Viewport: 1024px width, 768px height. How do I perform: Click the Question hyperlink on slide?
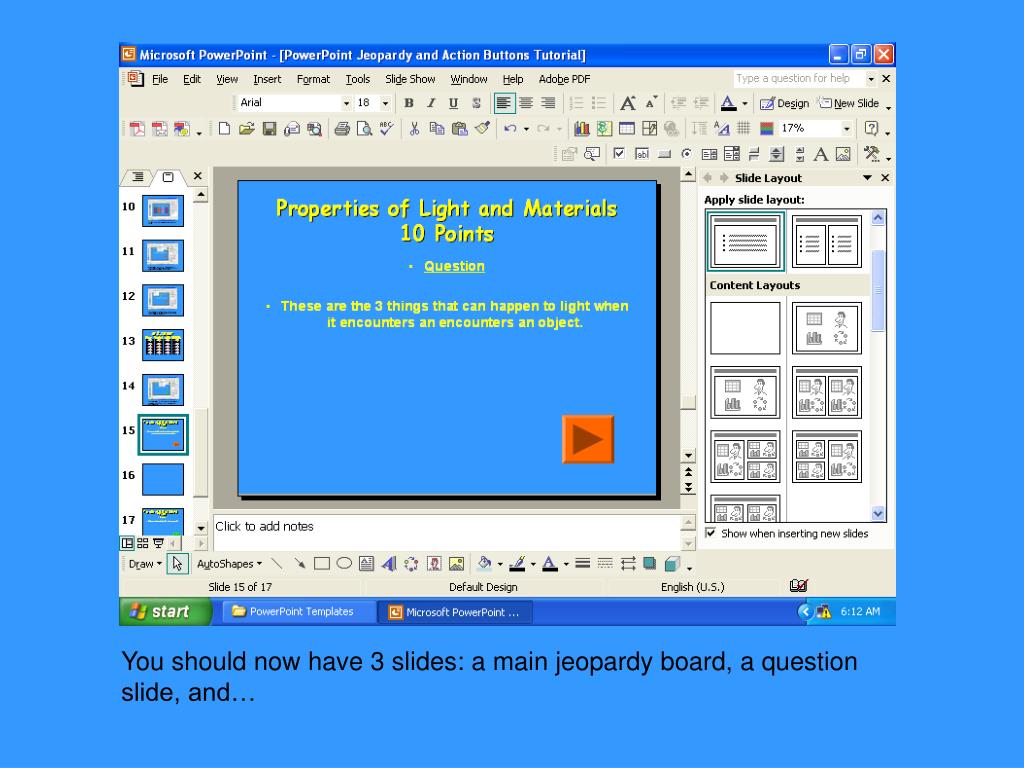point(454,266)
